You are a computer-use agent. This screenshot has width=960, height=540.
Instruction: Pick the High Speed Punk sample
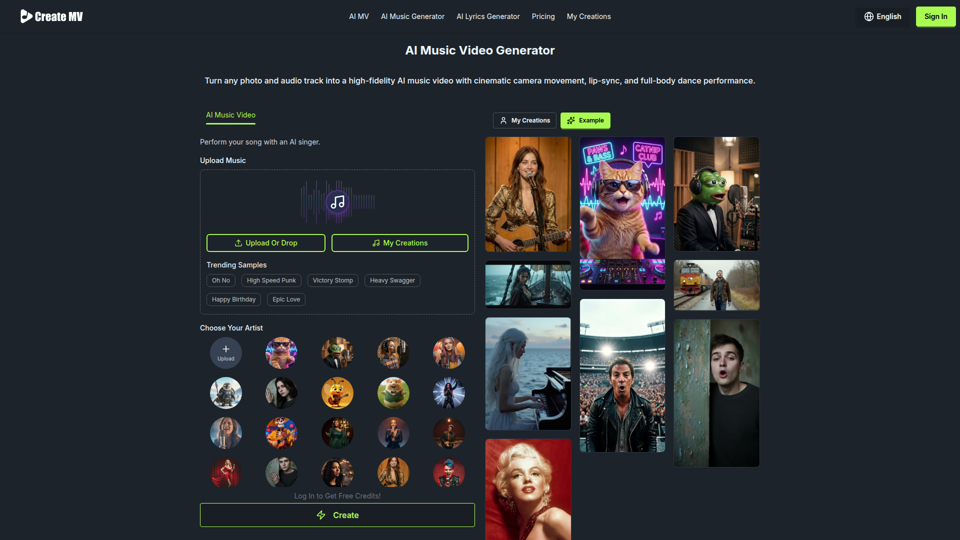point(271,280)
